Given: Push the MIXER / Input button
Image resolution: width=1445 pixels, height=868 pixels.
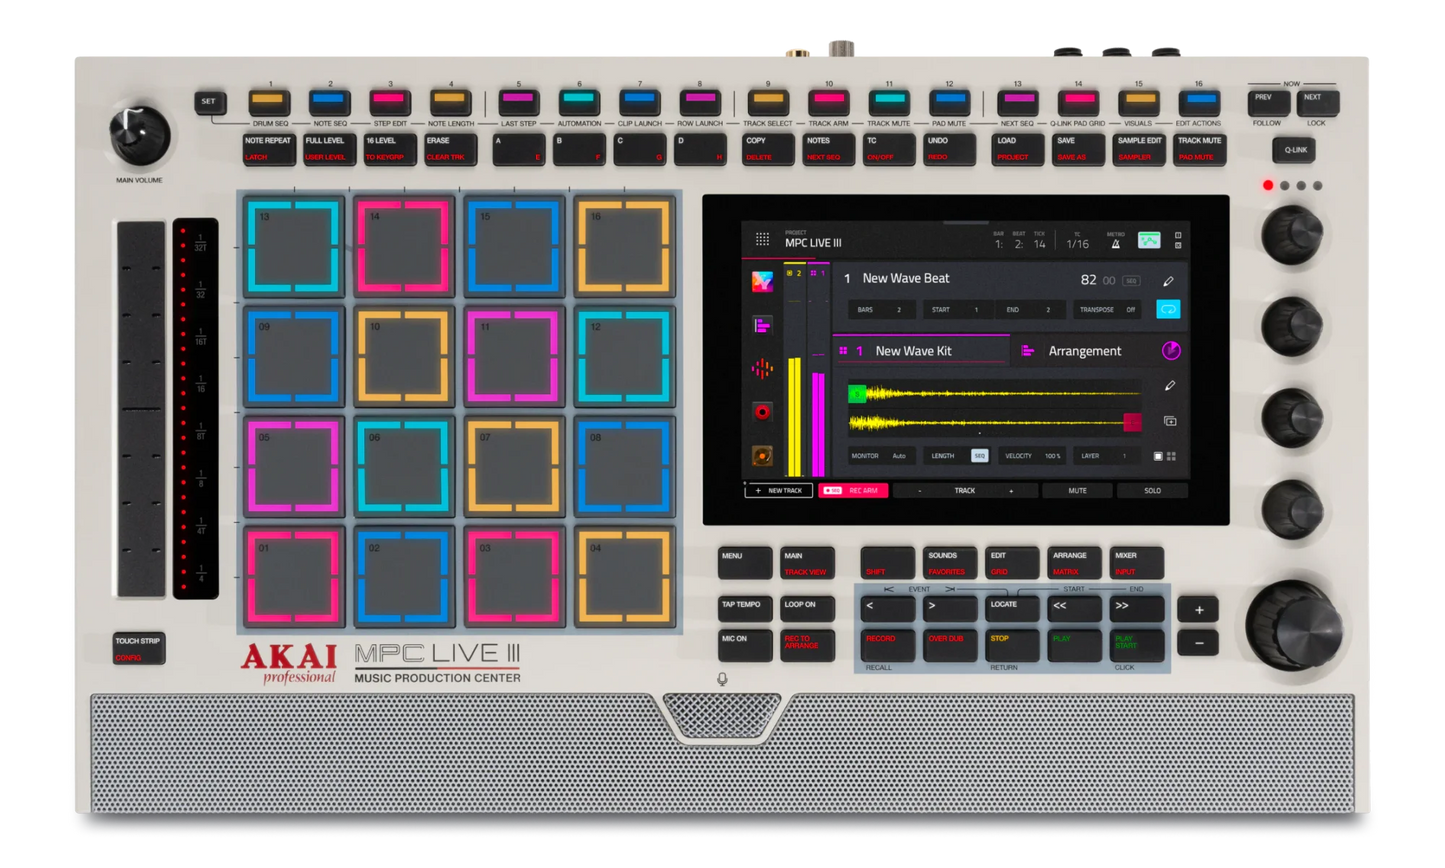Looking at the screenshot, I should pos(1136,563).
